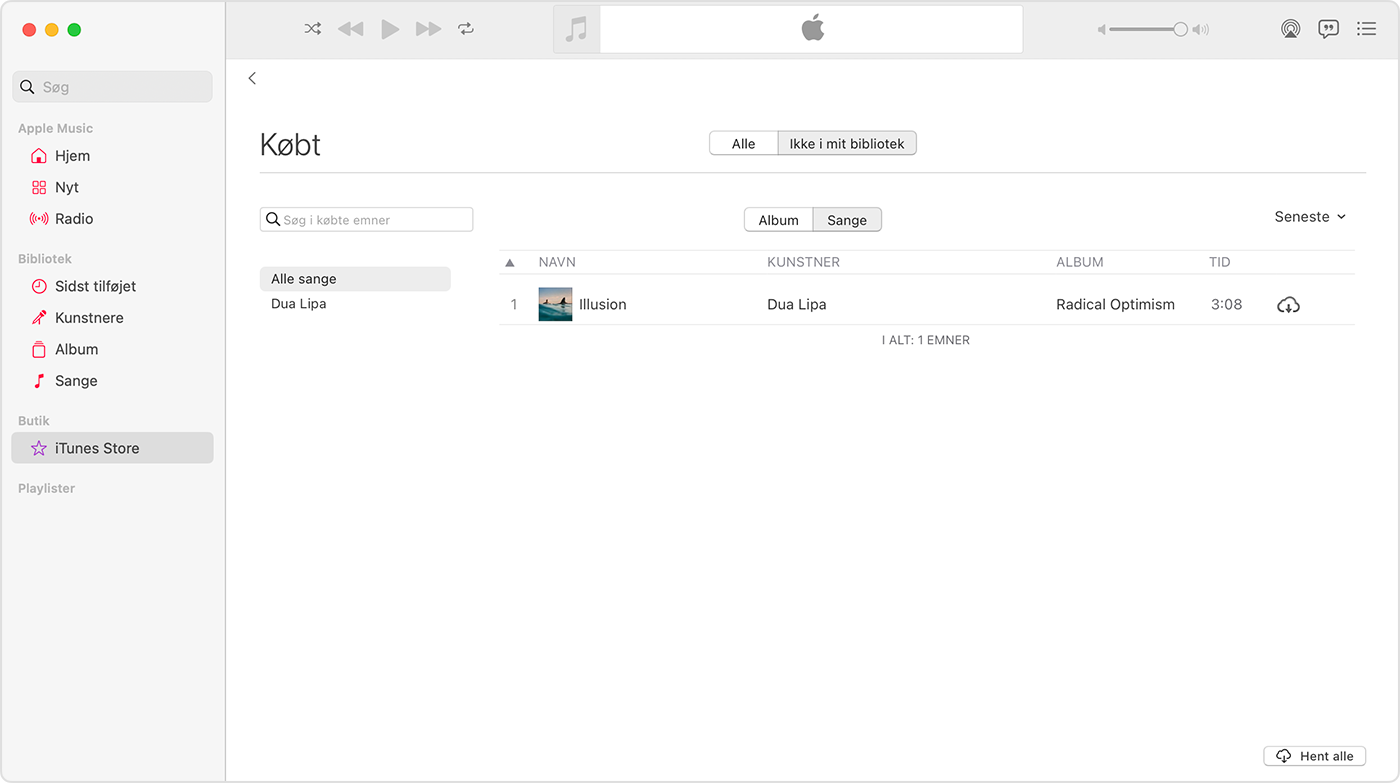Skip to the next track
This screenshot has width=1400, height=784.
[x=428, y=29]
